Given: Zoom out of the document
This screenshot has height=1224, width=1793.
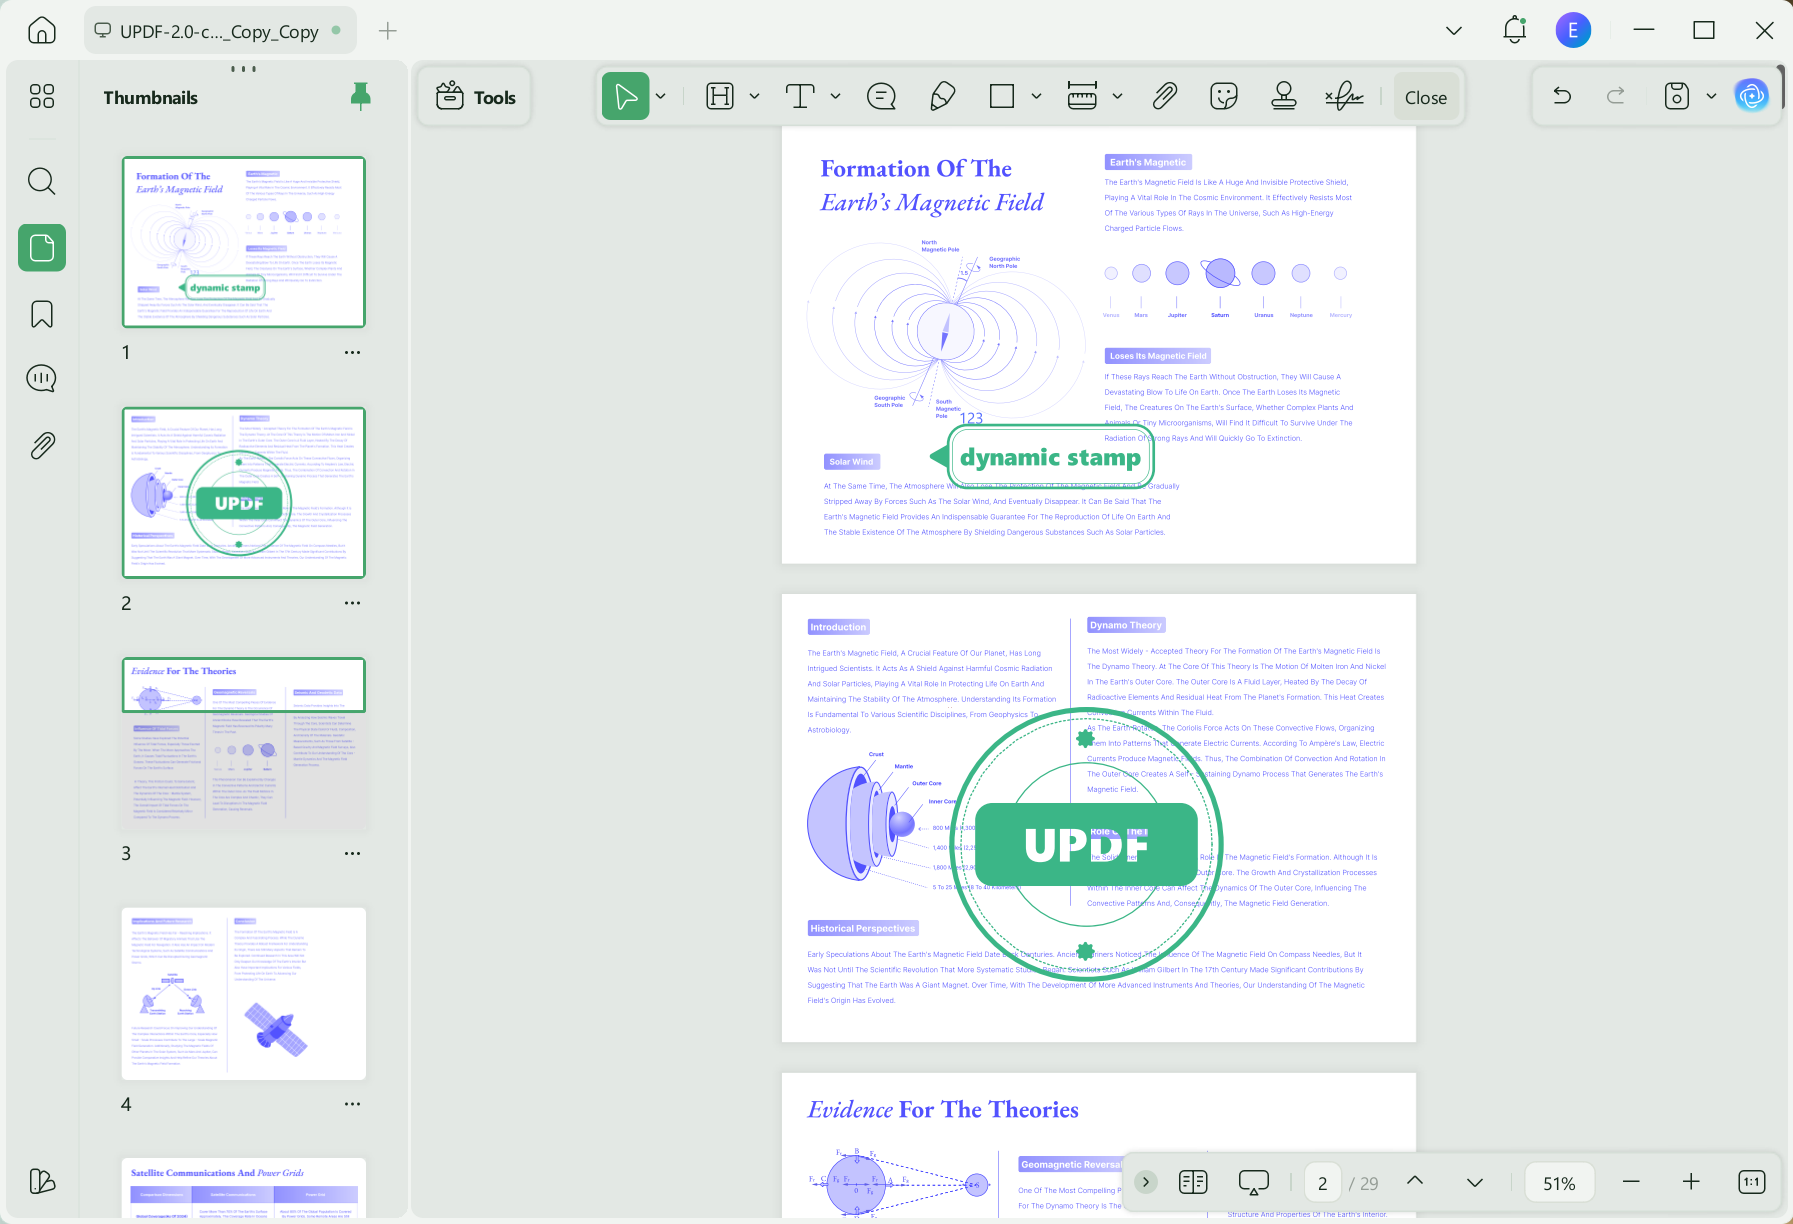Looking at the screenshot, I should pos(1631,1182).
